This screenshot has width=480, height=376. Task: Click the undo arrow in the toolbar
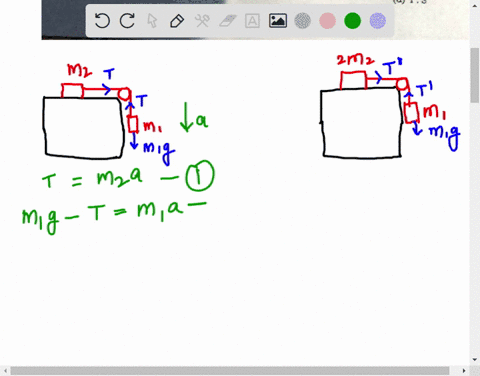pyautogui.click(x=102, y=21)
